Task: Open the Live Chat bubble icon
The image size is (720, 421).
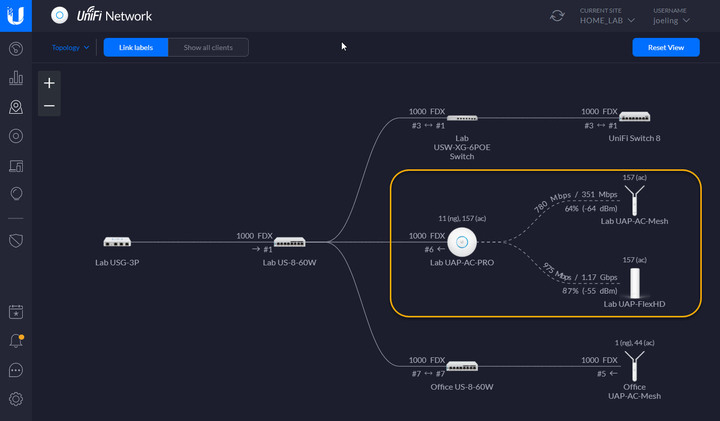Action: [x=16, y=370]
